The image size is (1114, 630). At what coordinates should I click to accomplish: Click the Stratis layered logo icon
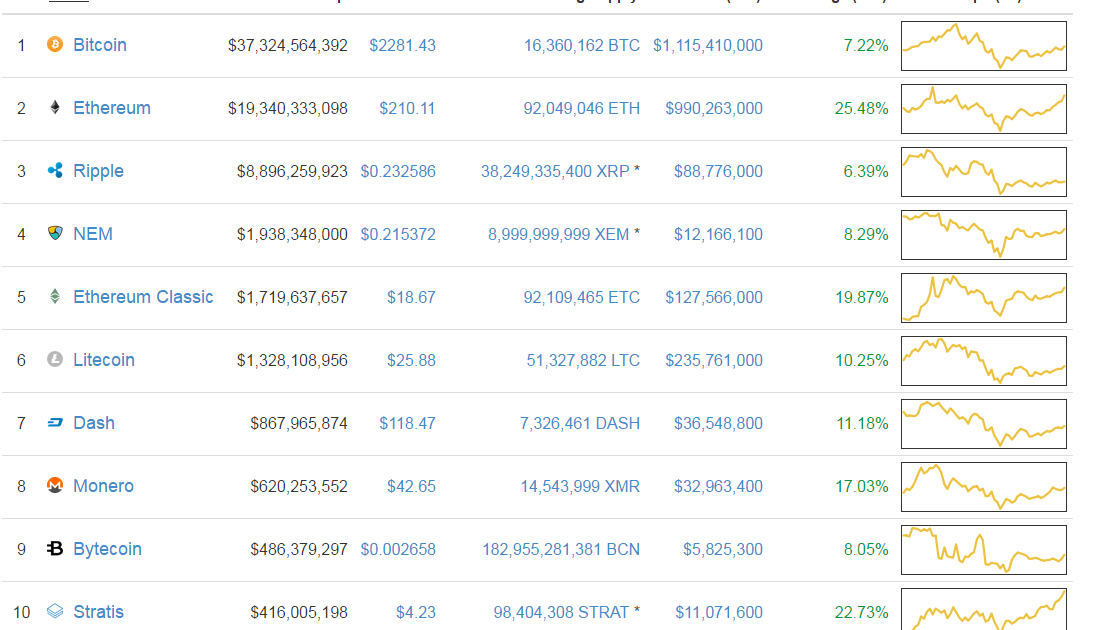tap(55, 611)
